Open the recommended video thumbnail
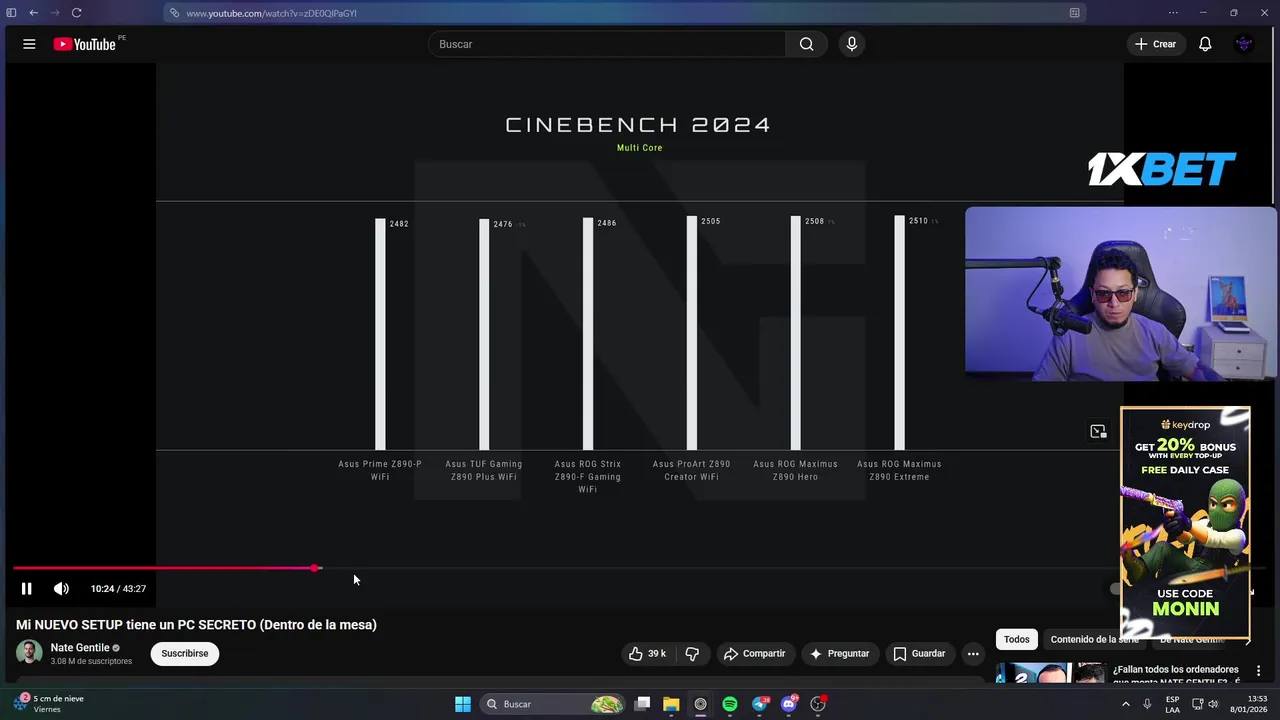1280x720 pixels. click(1049, 673)
